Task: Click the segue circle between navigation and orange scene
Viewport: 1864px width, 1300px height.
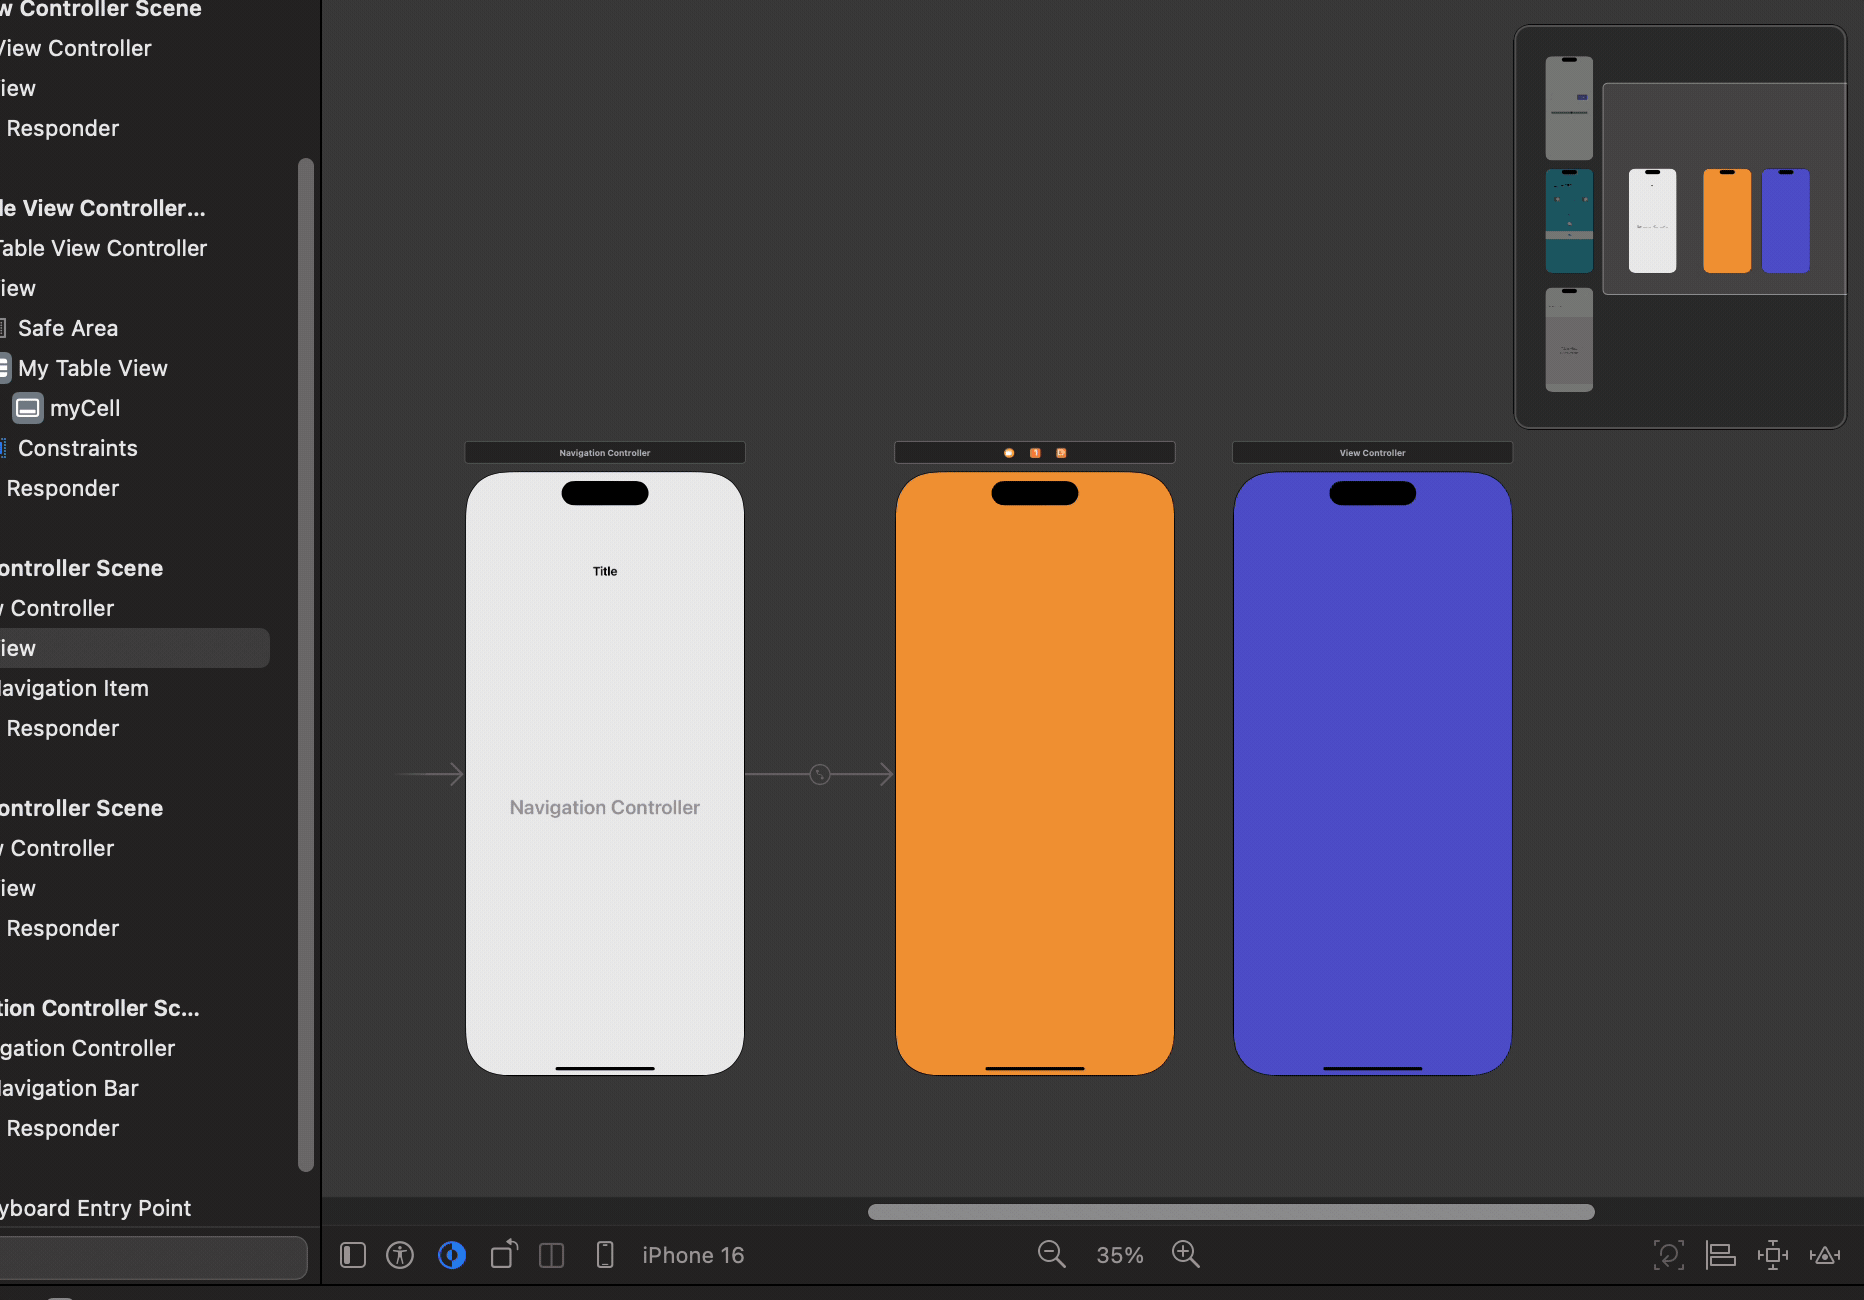Action: (x=820, y=774)
